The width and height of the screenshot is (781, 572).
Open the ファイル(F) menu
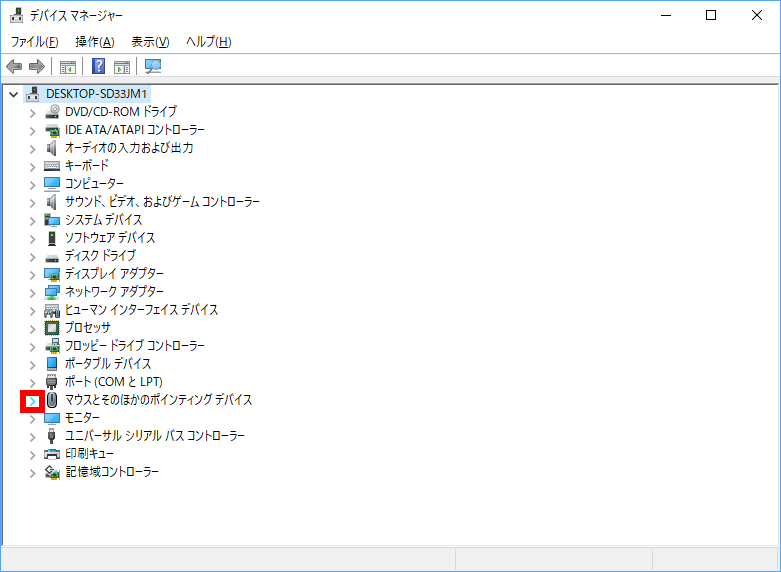(34, 42)
